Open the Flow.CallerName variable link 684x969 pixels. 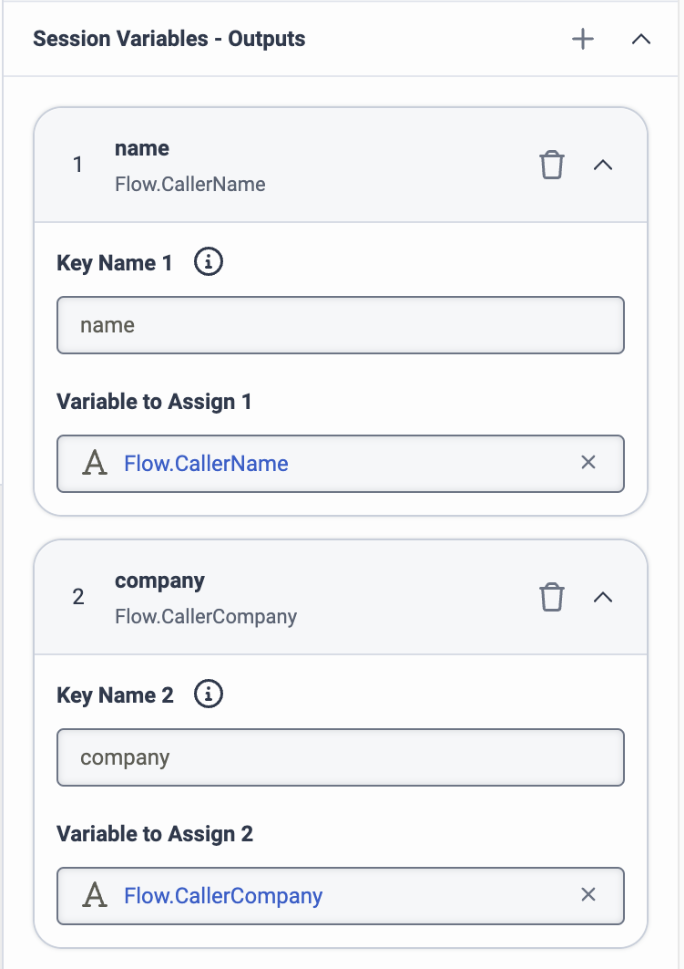(x=206, y=463)
